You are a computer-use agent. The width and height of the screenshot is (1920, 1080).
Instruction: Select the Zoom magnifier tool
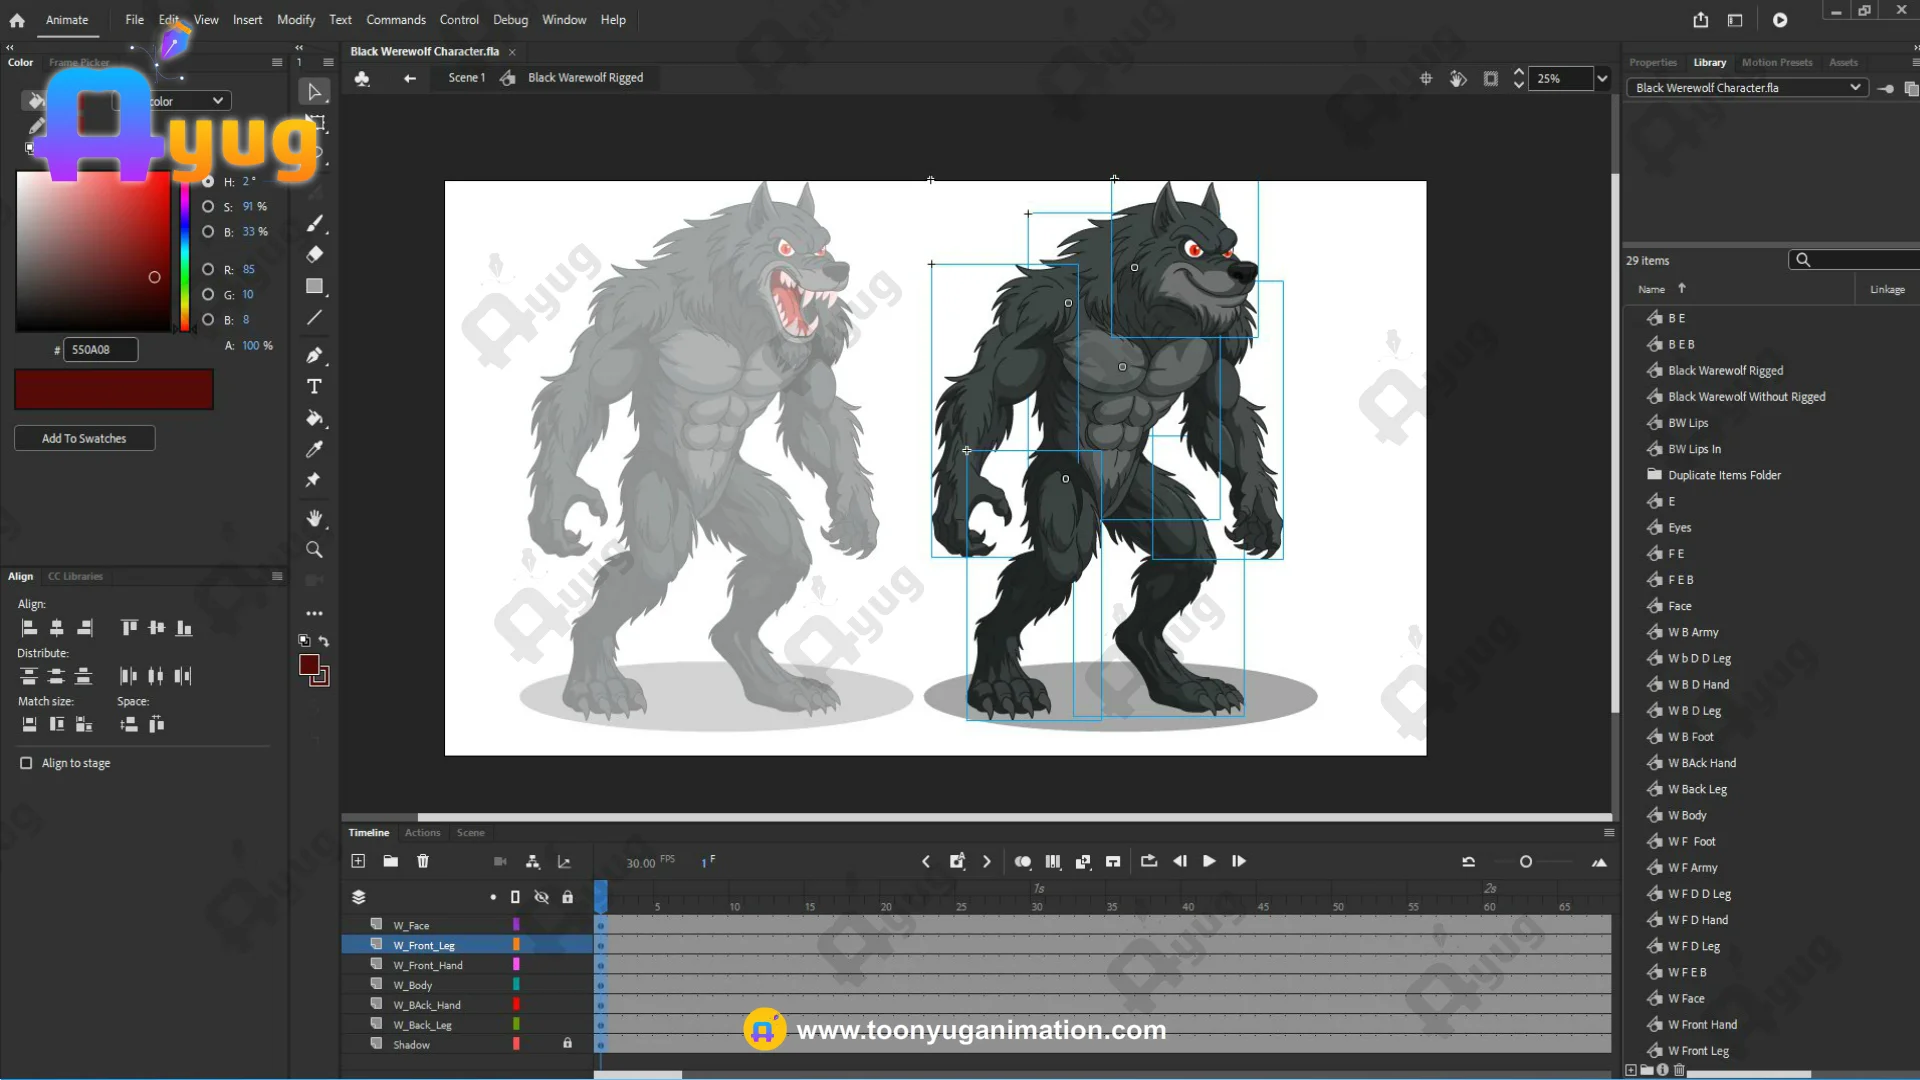pyautogui.click(x=314, y=550)
